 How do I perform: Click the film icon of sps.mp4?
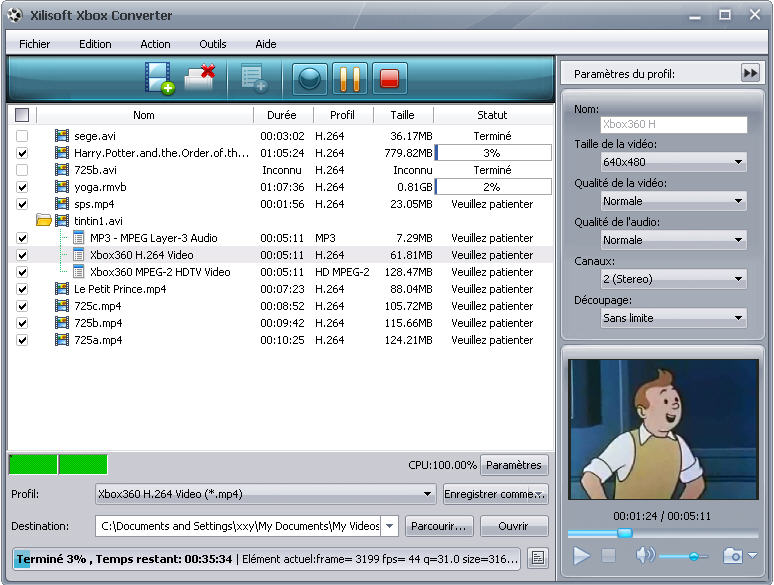click(62, 204)
